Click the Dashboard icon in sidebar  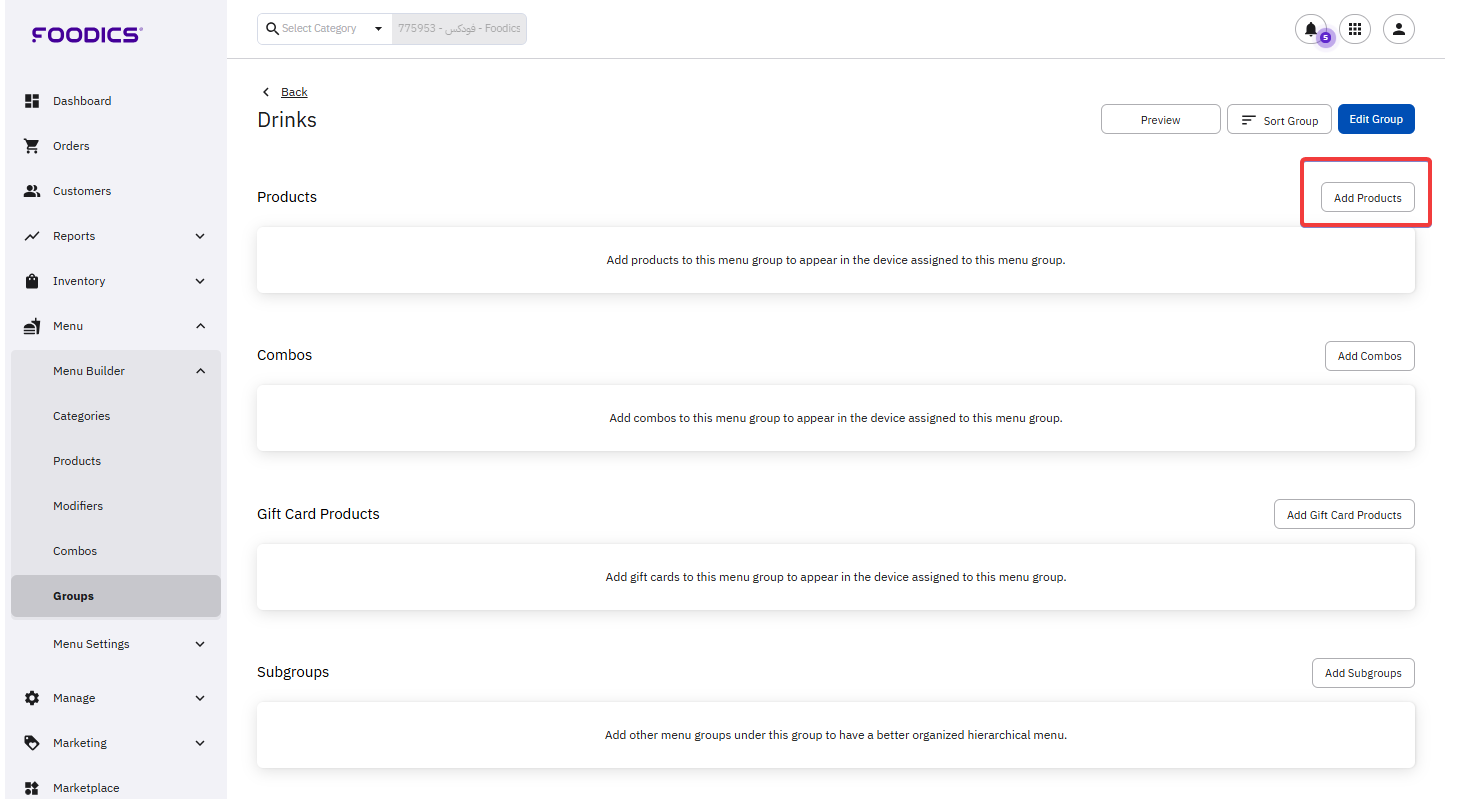(x=32, y=101)
